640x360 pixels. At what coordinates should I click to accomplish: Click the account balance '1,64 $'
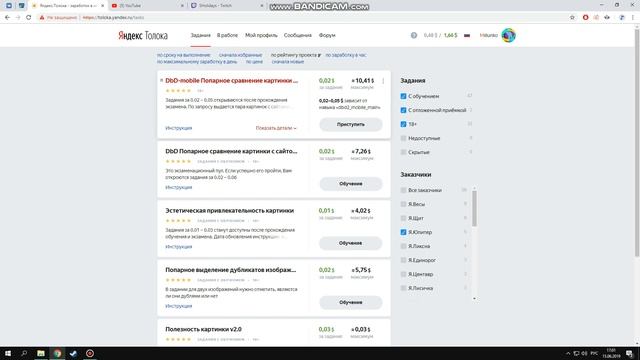pos(451,36)
